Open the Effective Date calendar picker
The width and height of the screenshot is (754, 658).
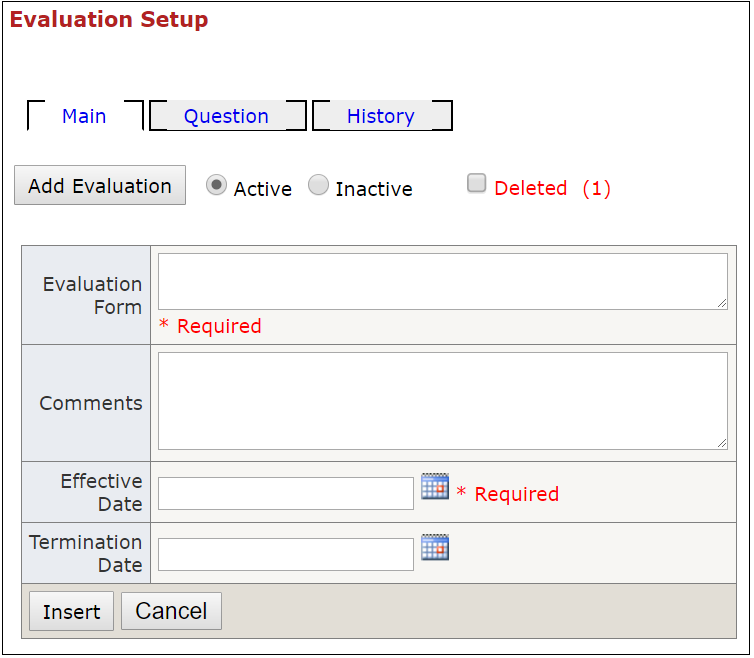435,486
